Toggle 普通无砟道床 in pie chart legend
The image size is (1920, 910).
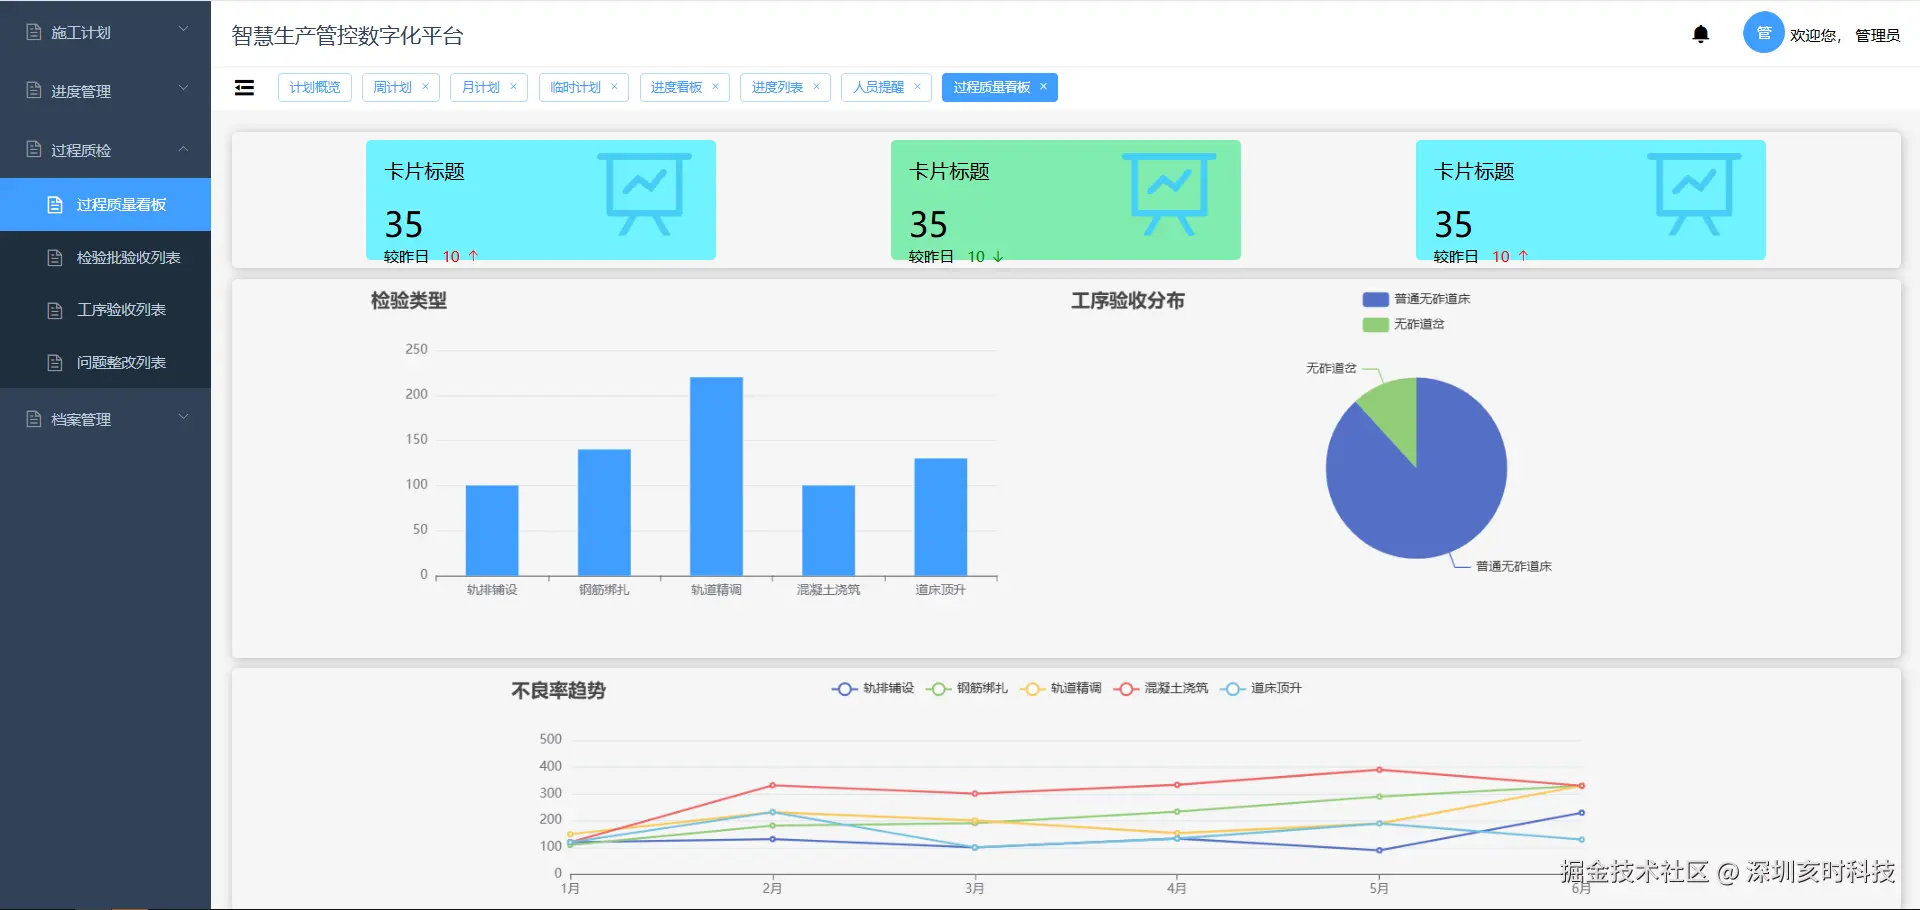(x=1416, y=299)
